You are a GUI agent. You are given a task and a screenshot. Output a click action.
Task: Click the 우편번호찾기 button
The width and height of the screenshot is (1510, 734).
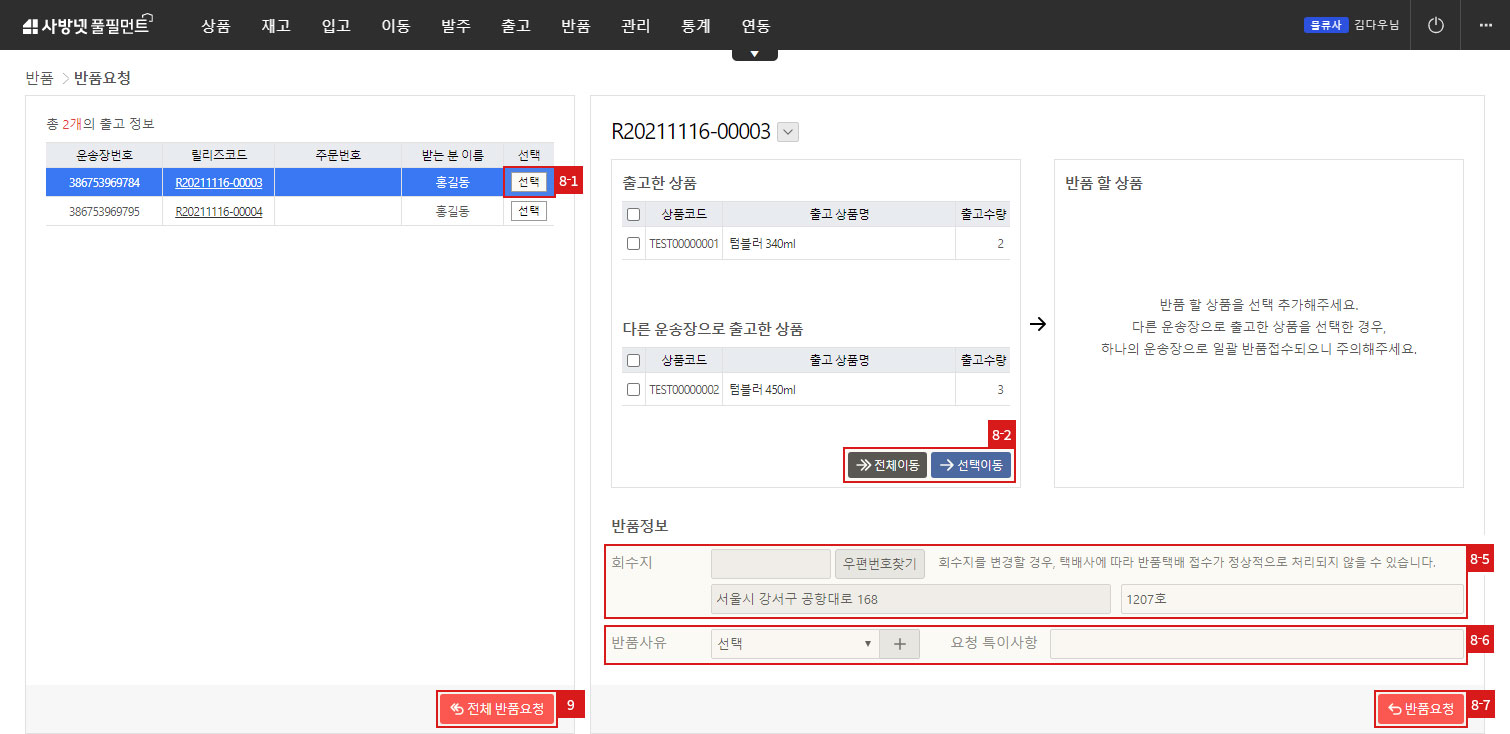tap(880, 564)
